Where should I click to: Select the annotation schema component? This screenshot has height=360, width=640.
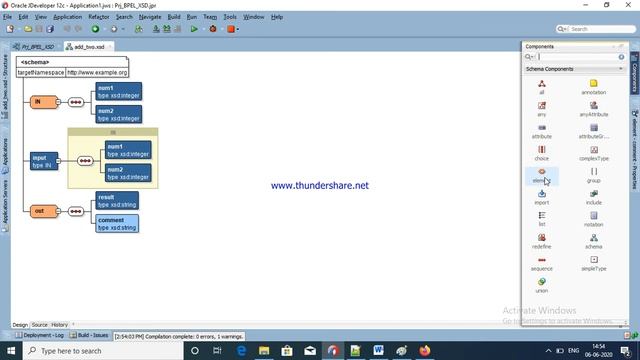(x=593, y=87)
